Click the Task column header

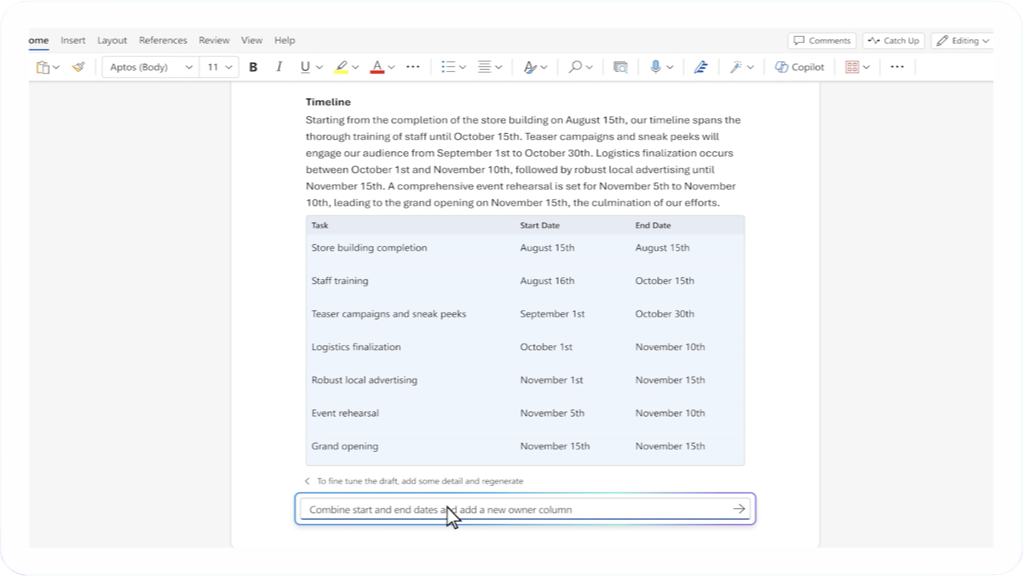point(319,225)
